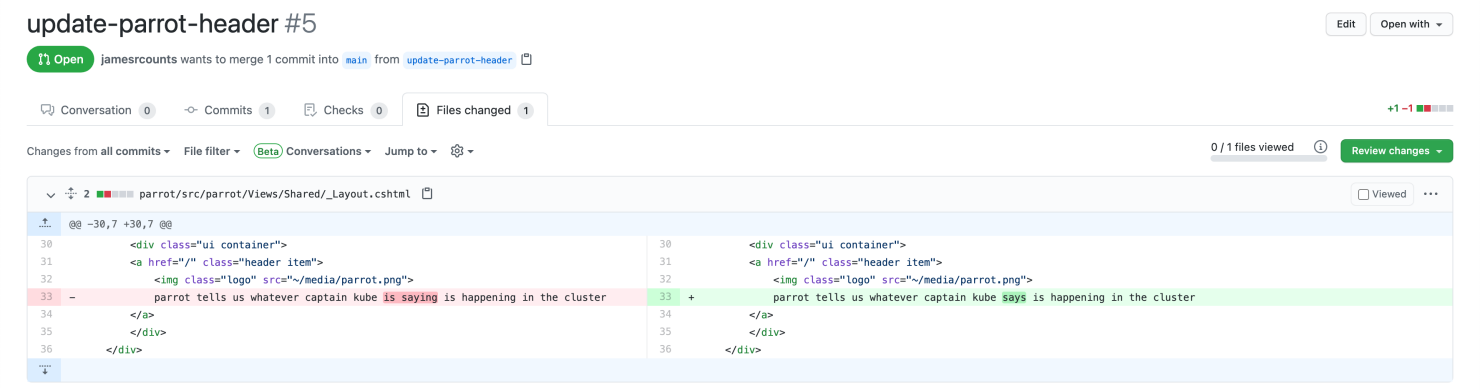Switch to the Conversation tab
The width and height of the screenshot is (1480, 390).
pos(97,110)
